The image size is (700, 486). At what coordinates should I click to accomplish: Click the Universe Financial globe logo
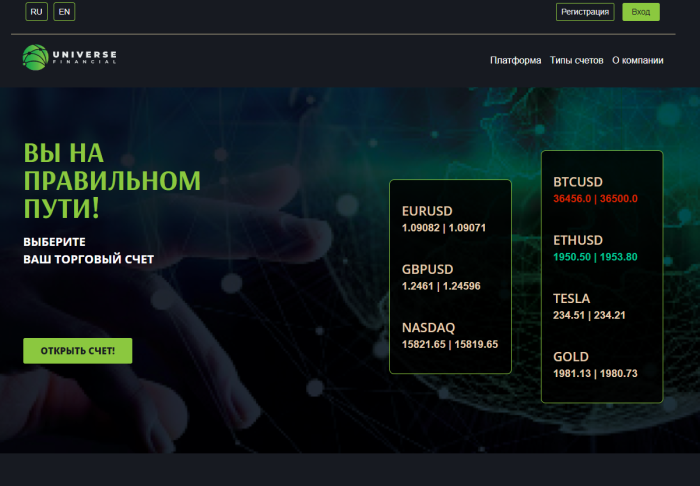coord(35,57)
